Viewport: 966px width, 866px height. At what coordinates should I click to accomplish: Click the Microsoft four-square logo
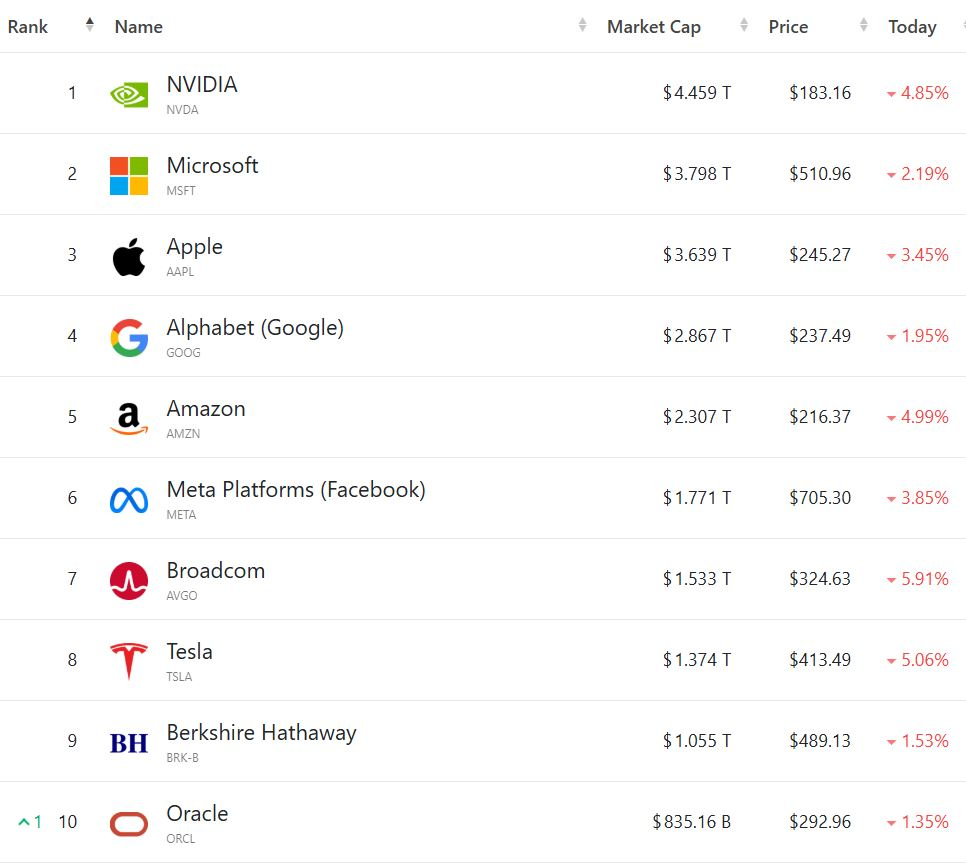[129, 175]
